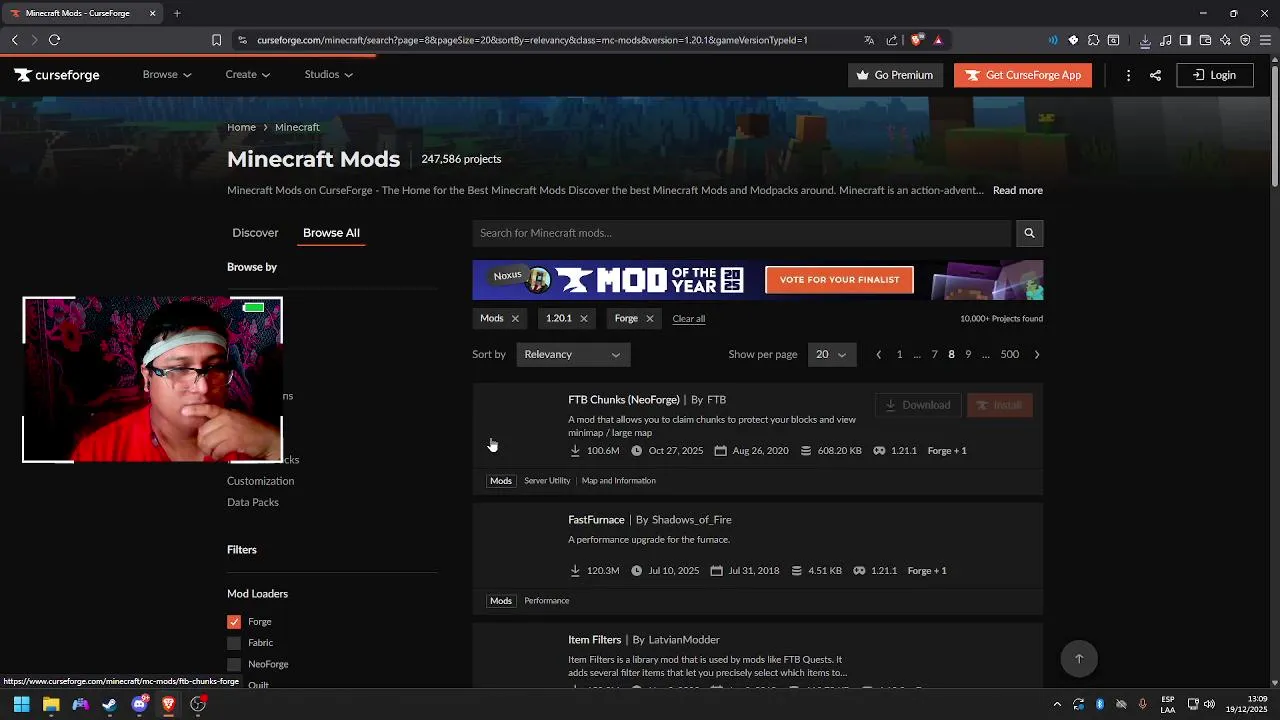Viewport: 1280px width, 720px height.
Task: Click Get CurseForge App button
Action: tap(1023, 75)
